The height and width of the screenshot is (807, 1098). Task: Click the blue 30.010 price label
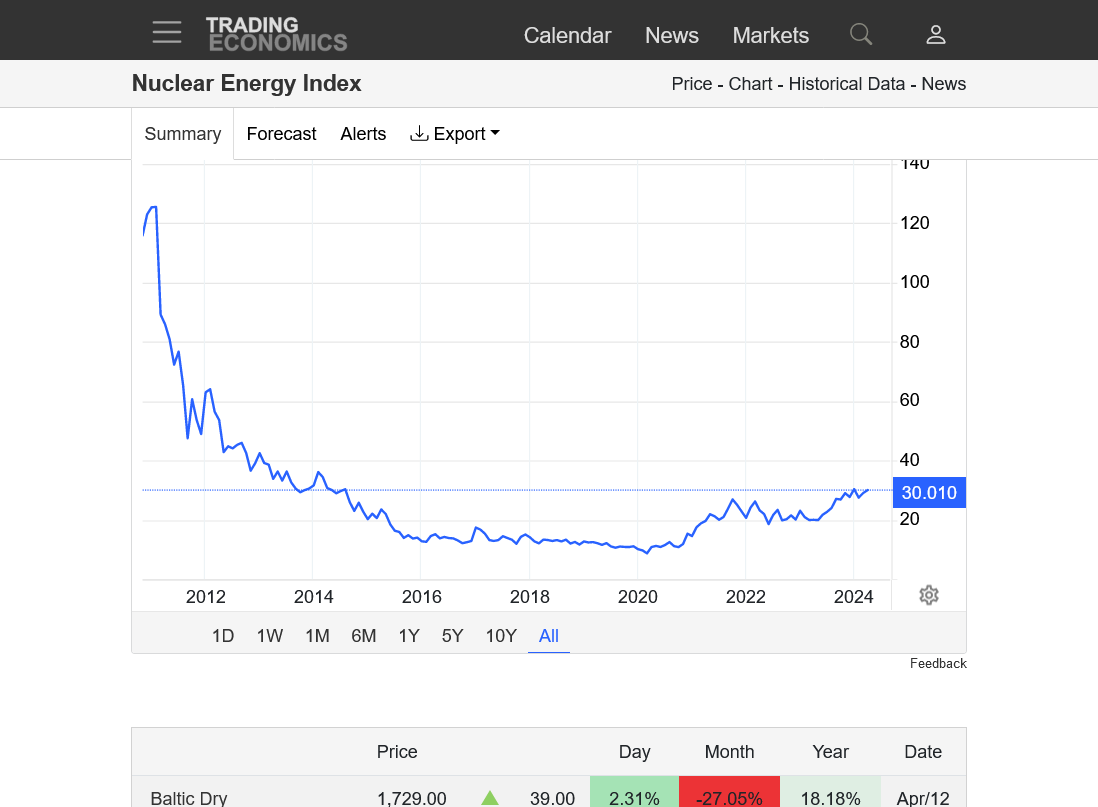(x=929, y=493)
